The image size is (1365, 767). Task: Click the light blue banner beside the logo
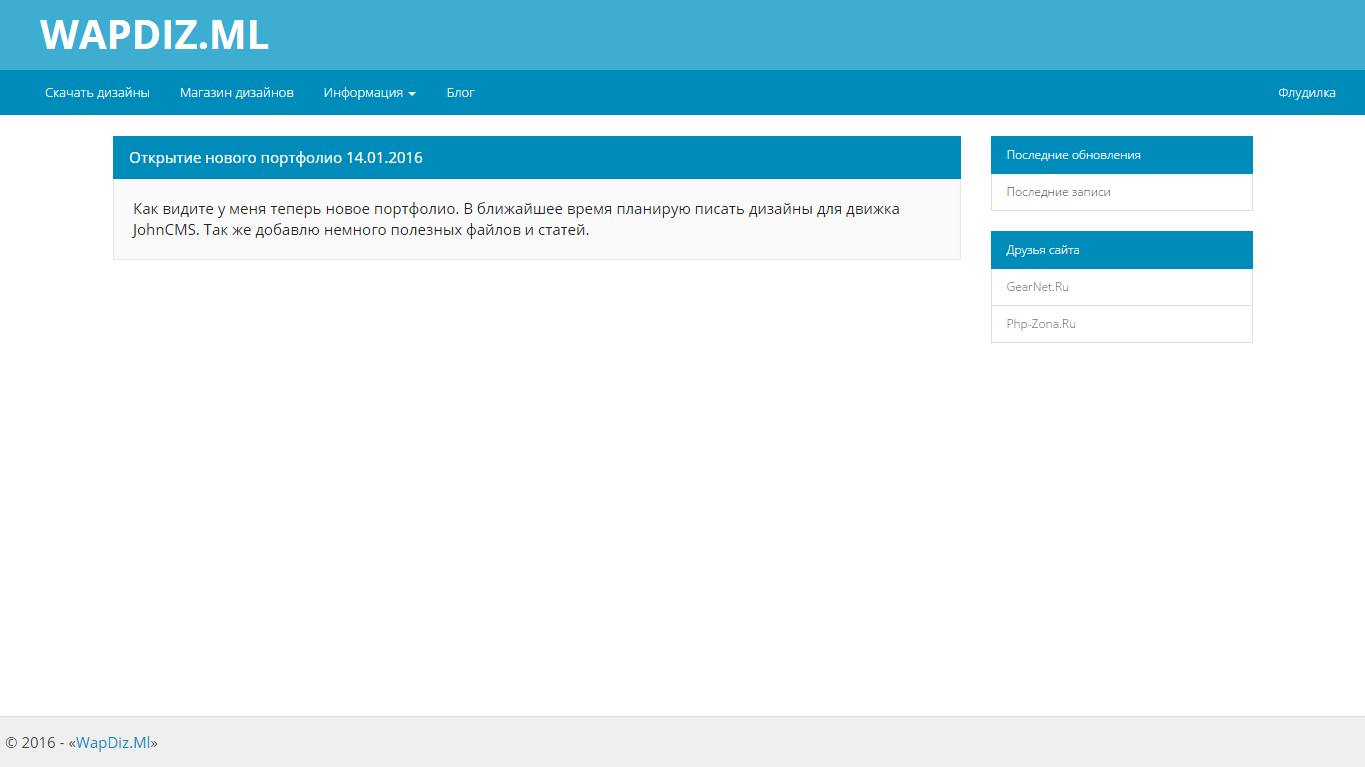[x=800, y=35]
